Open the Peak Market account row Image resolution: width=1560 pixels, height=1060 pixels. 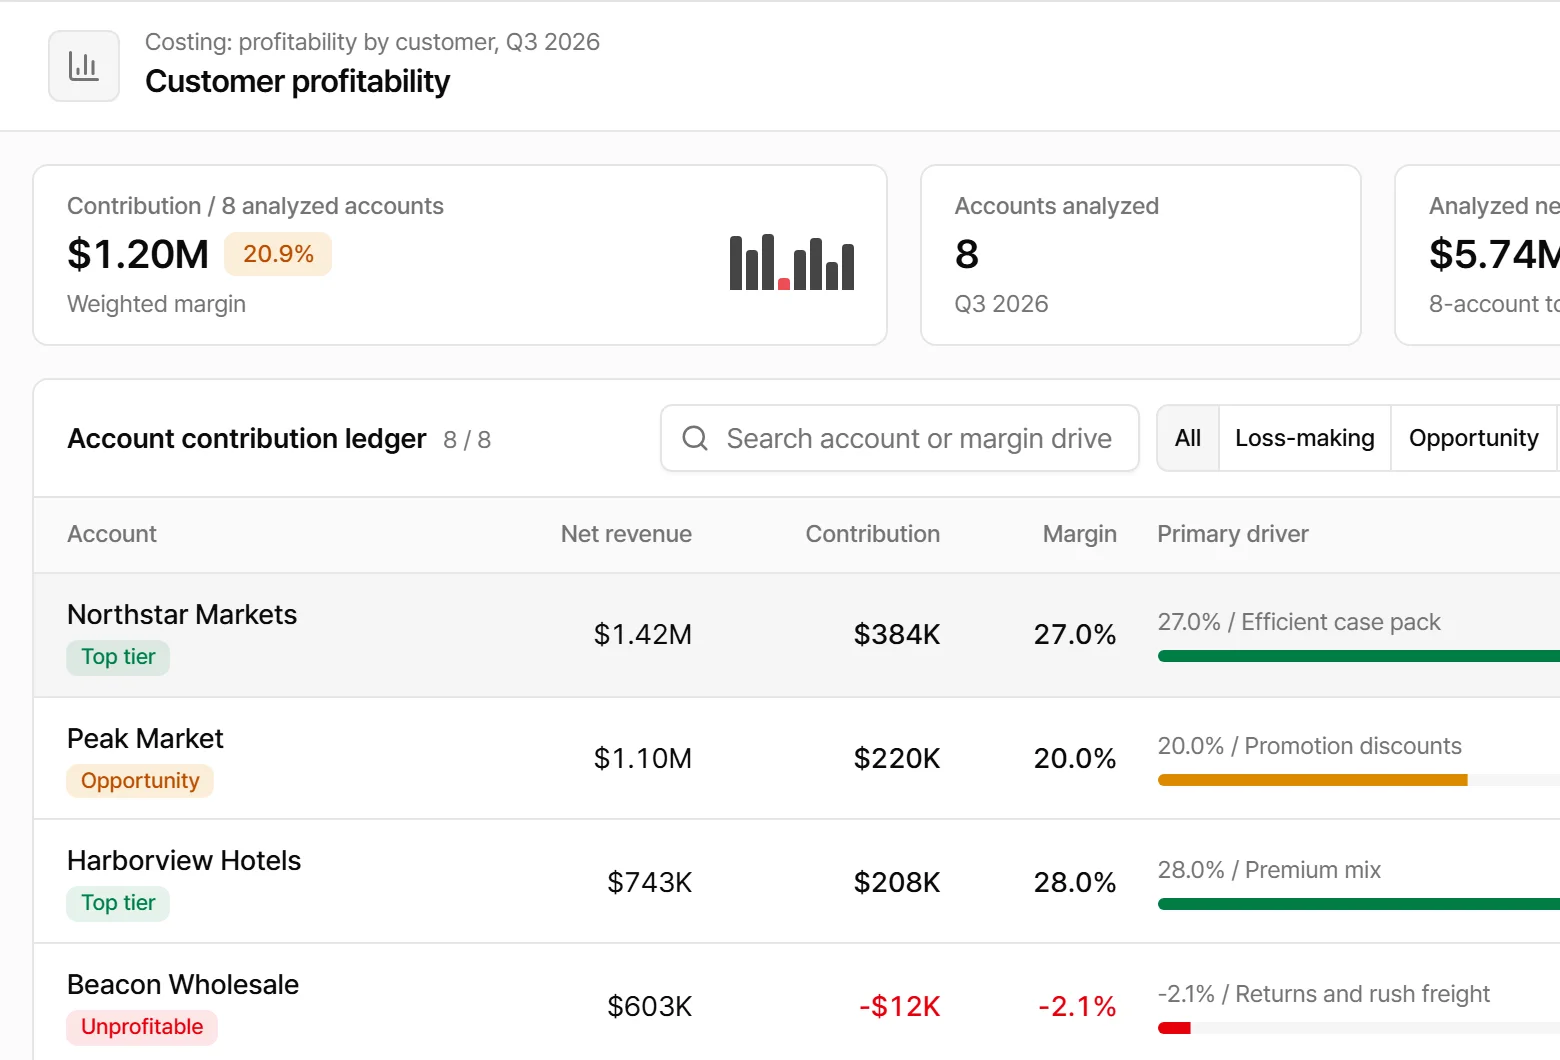[797, 759]
